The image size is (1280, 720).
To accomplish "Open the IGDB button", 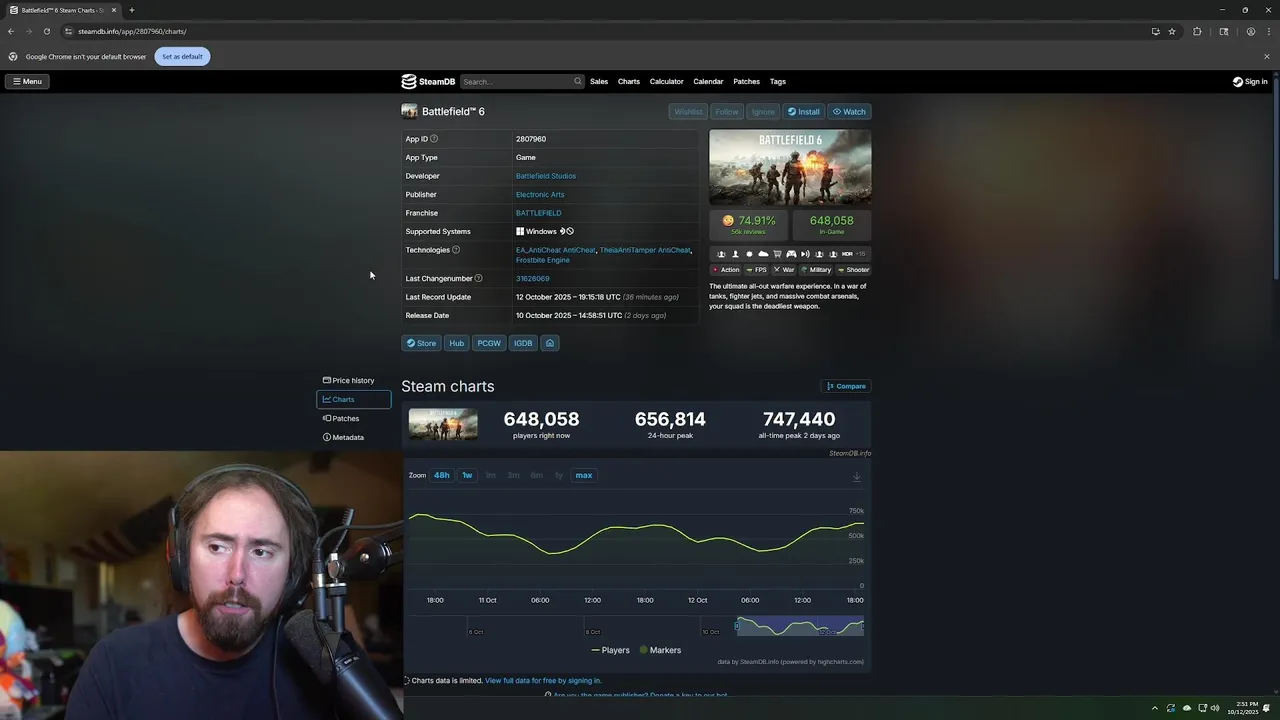I will [x=523, y=343].
